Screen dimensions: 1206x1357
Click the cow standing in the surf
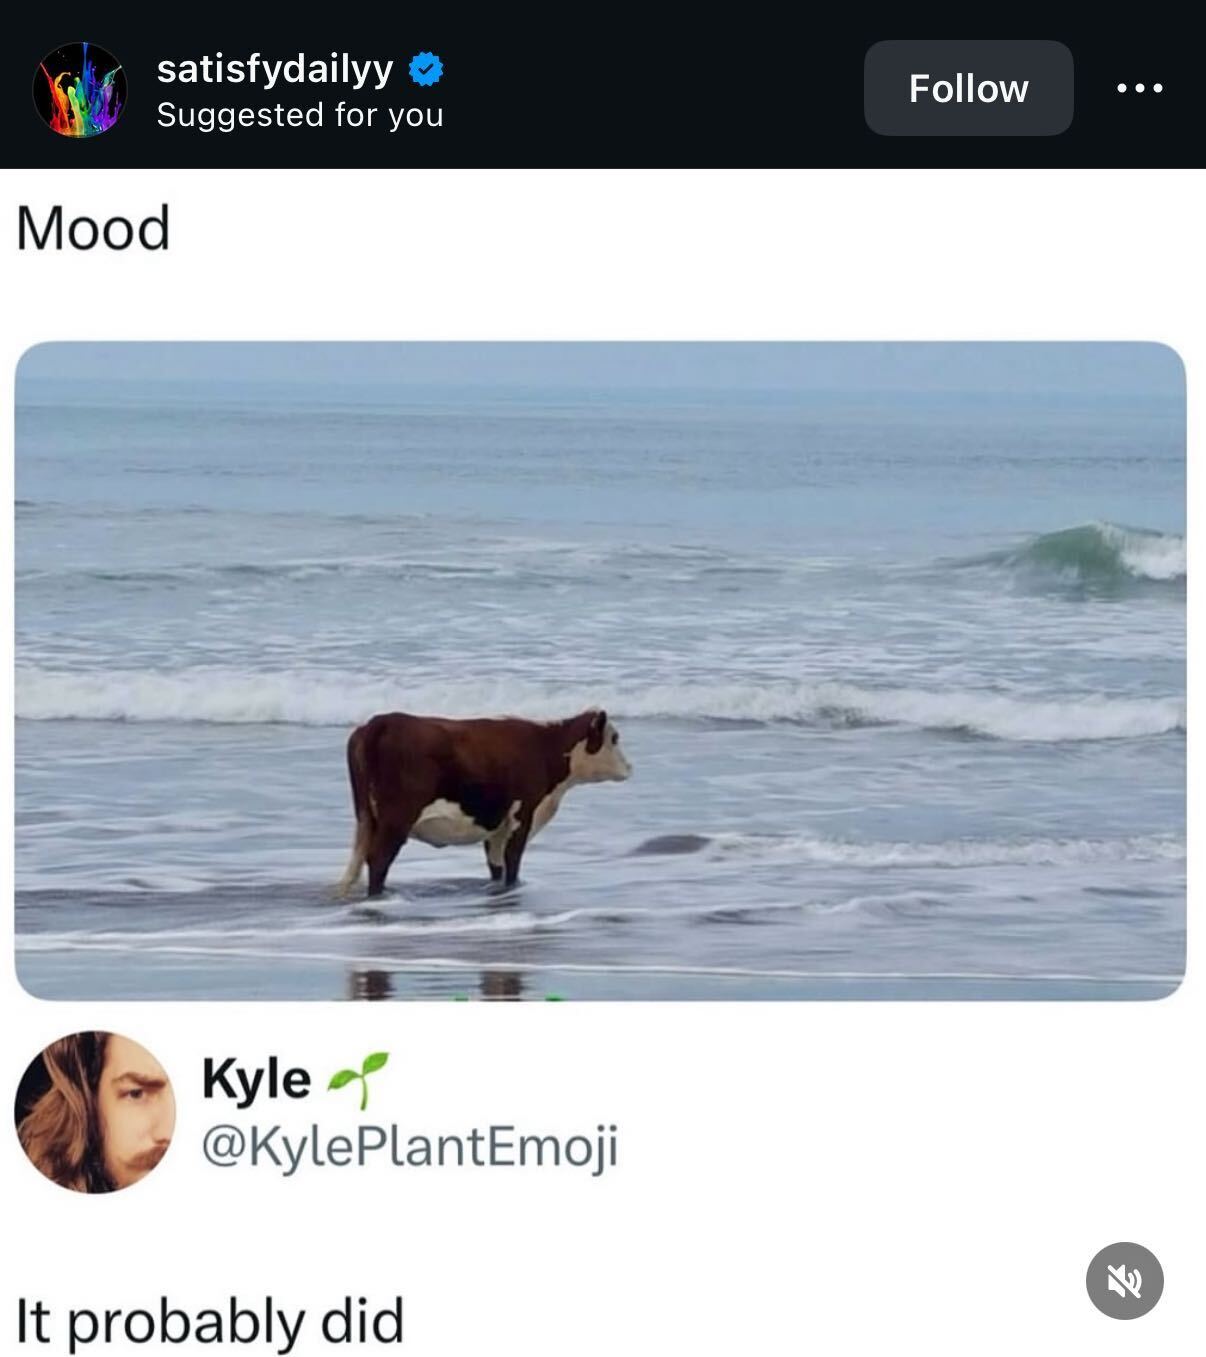470,790
